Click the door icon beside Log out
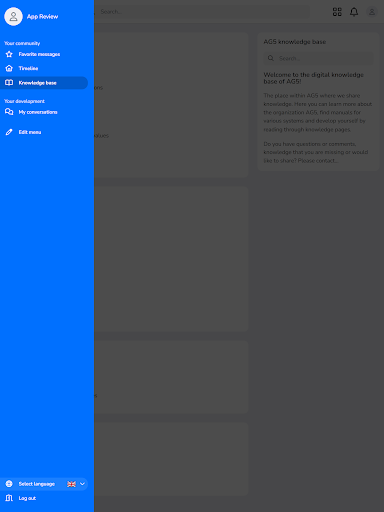Image resolution: width=384 pixels, height=512 pixels. point(9,498)
